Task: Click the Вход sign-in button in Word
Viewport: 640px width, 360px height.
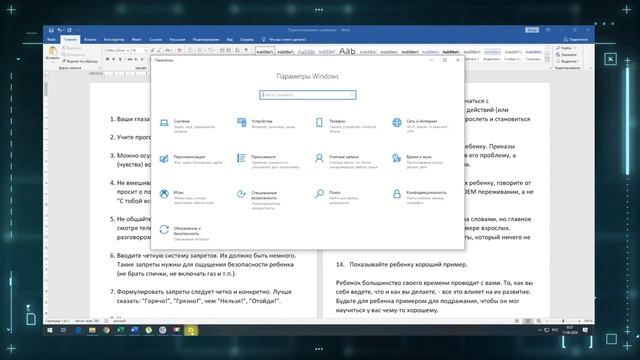Action: [x=532, y=30]
